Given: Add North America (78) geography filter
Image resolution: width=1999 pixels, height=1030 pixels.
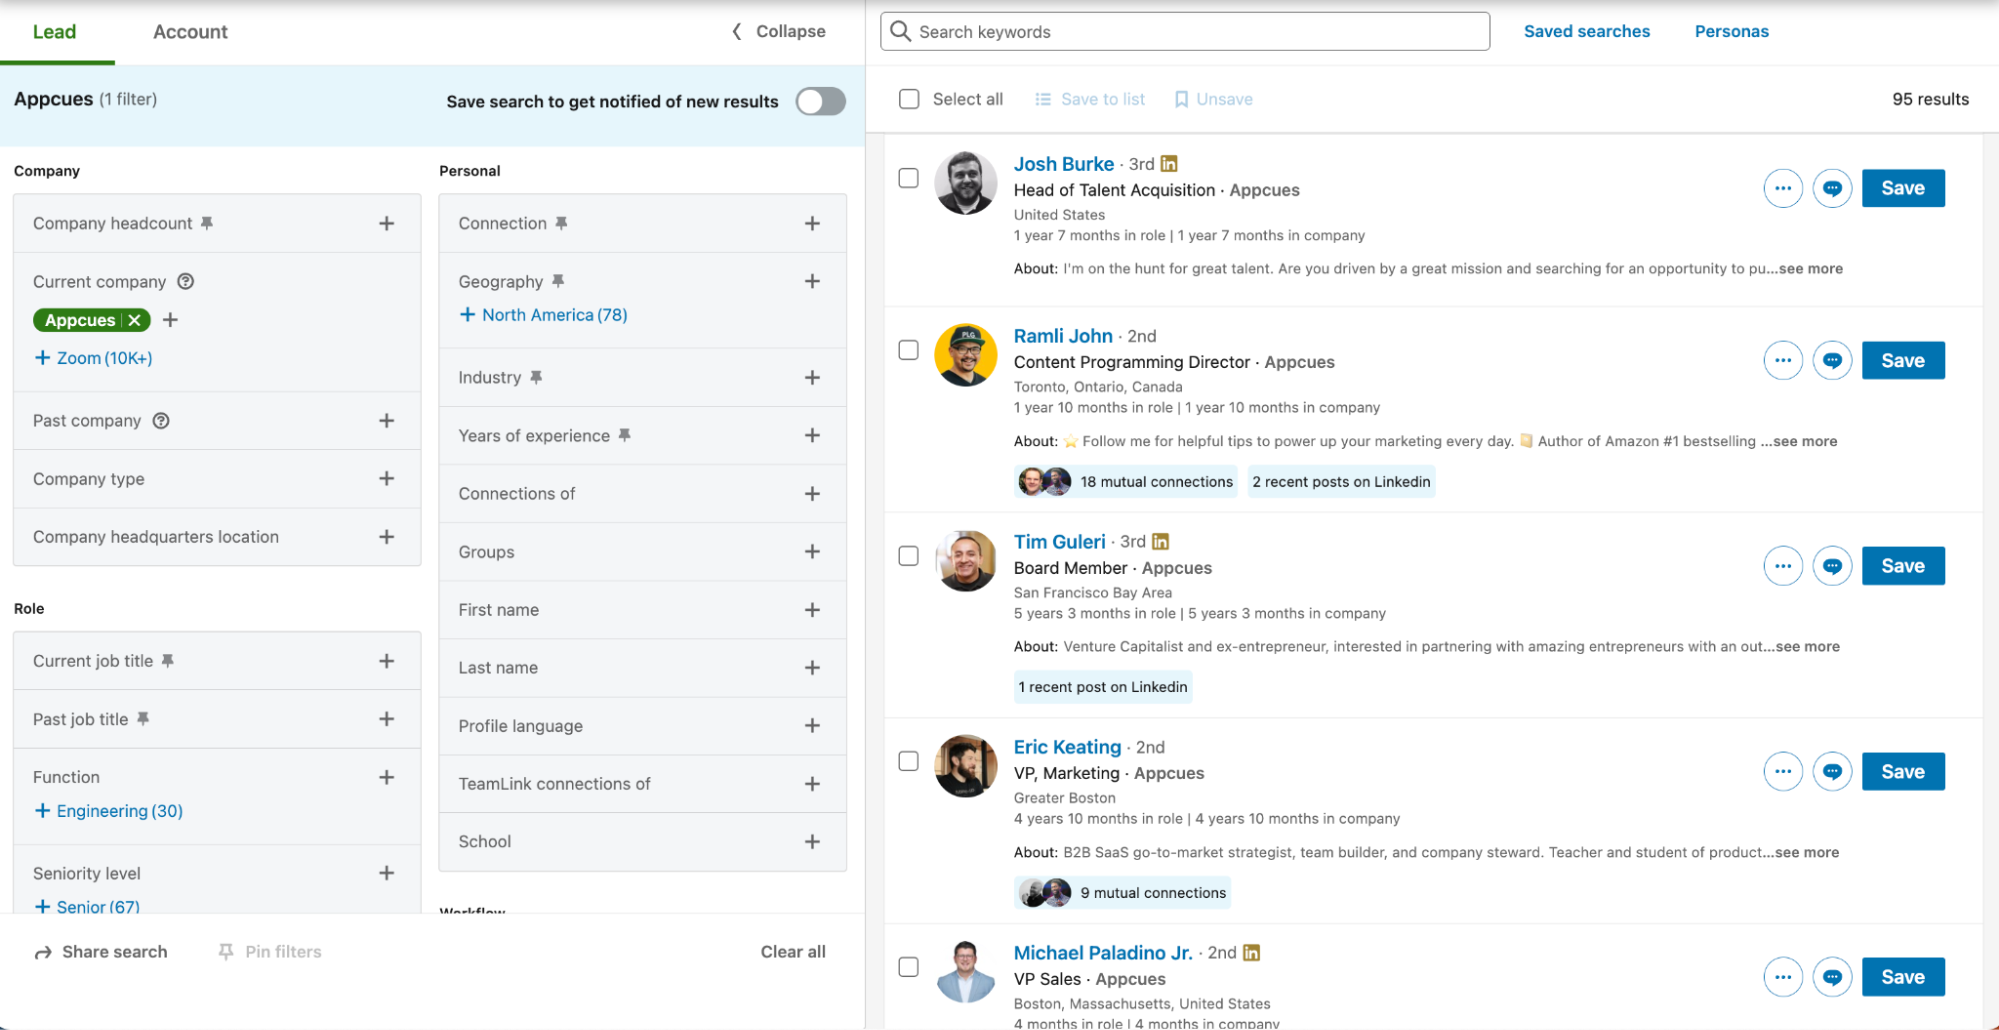Looking at the screenshot, I should coord(543,315).
